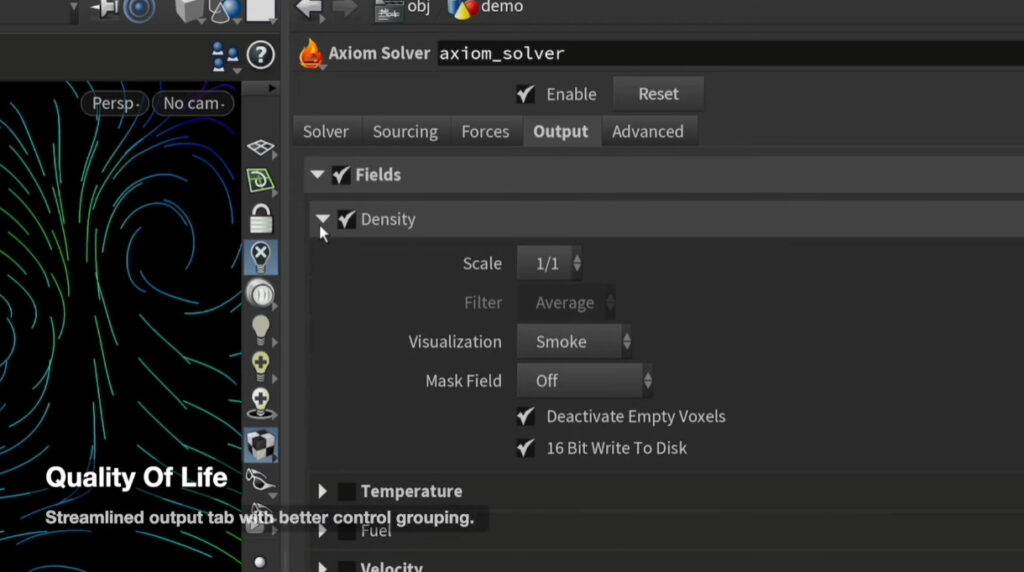
Task: Click the help question mark icon
Action: coord(260,54)
